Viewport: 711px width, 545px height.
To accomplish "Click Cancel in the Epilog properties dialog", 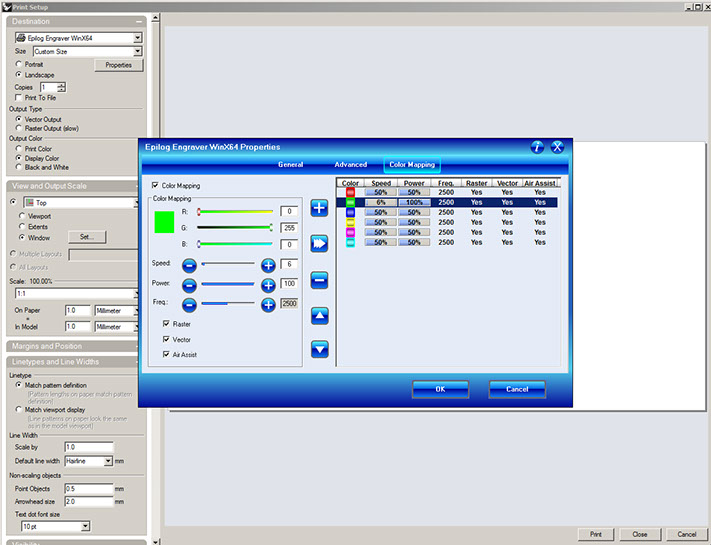I will 517,389.
